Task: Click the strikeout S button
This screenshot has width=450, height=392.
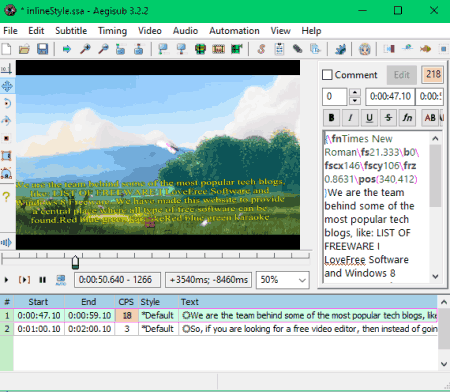Action: (x=388, y=118)
